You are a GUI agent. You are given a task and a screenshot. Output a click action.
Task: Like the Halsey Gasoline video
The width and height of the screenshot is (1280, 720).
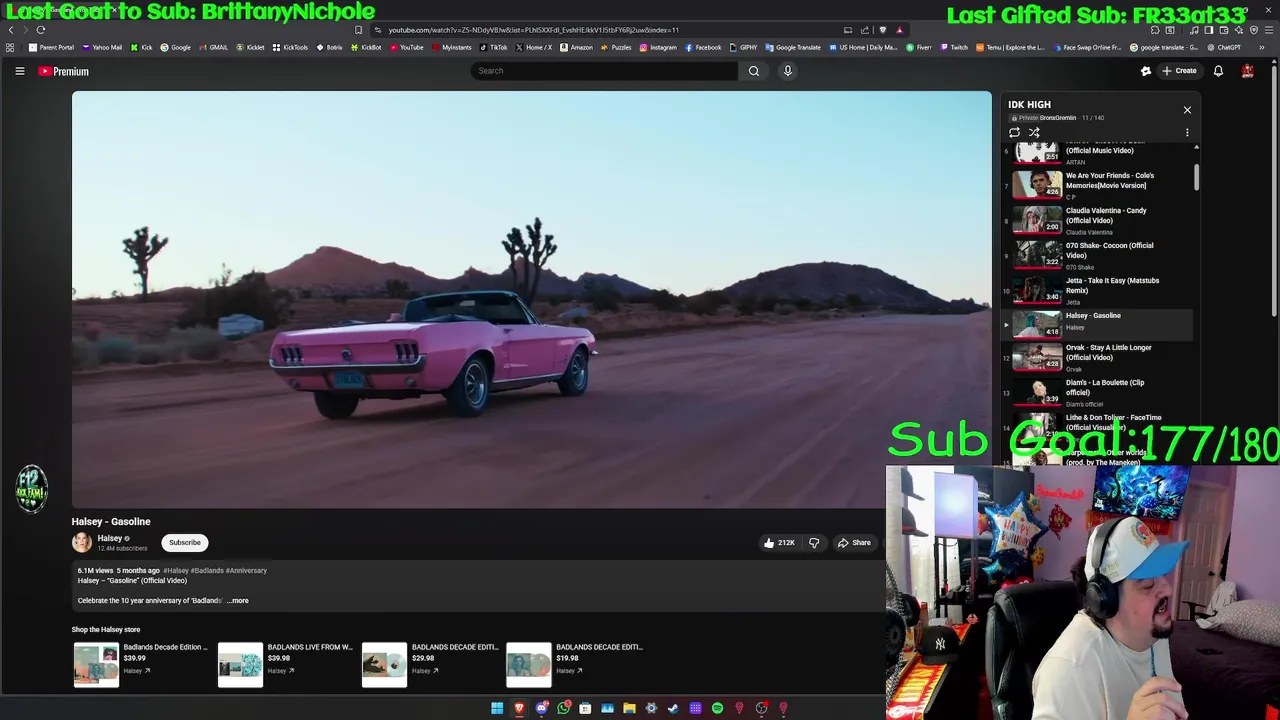[x=778, y=543]
